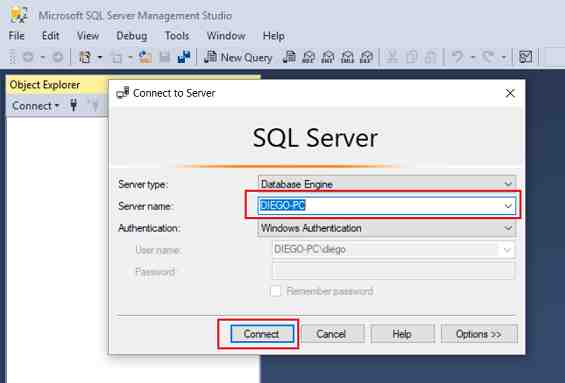
Task: Click the Analysis Services MDX Query icon
Action: 309,57
